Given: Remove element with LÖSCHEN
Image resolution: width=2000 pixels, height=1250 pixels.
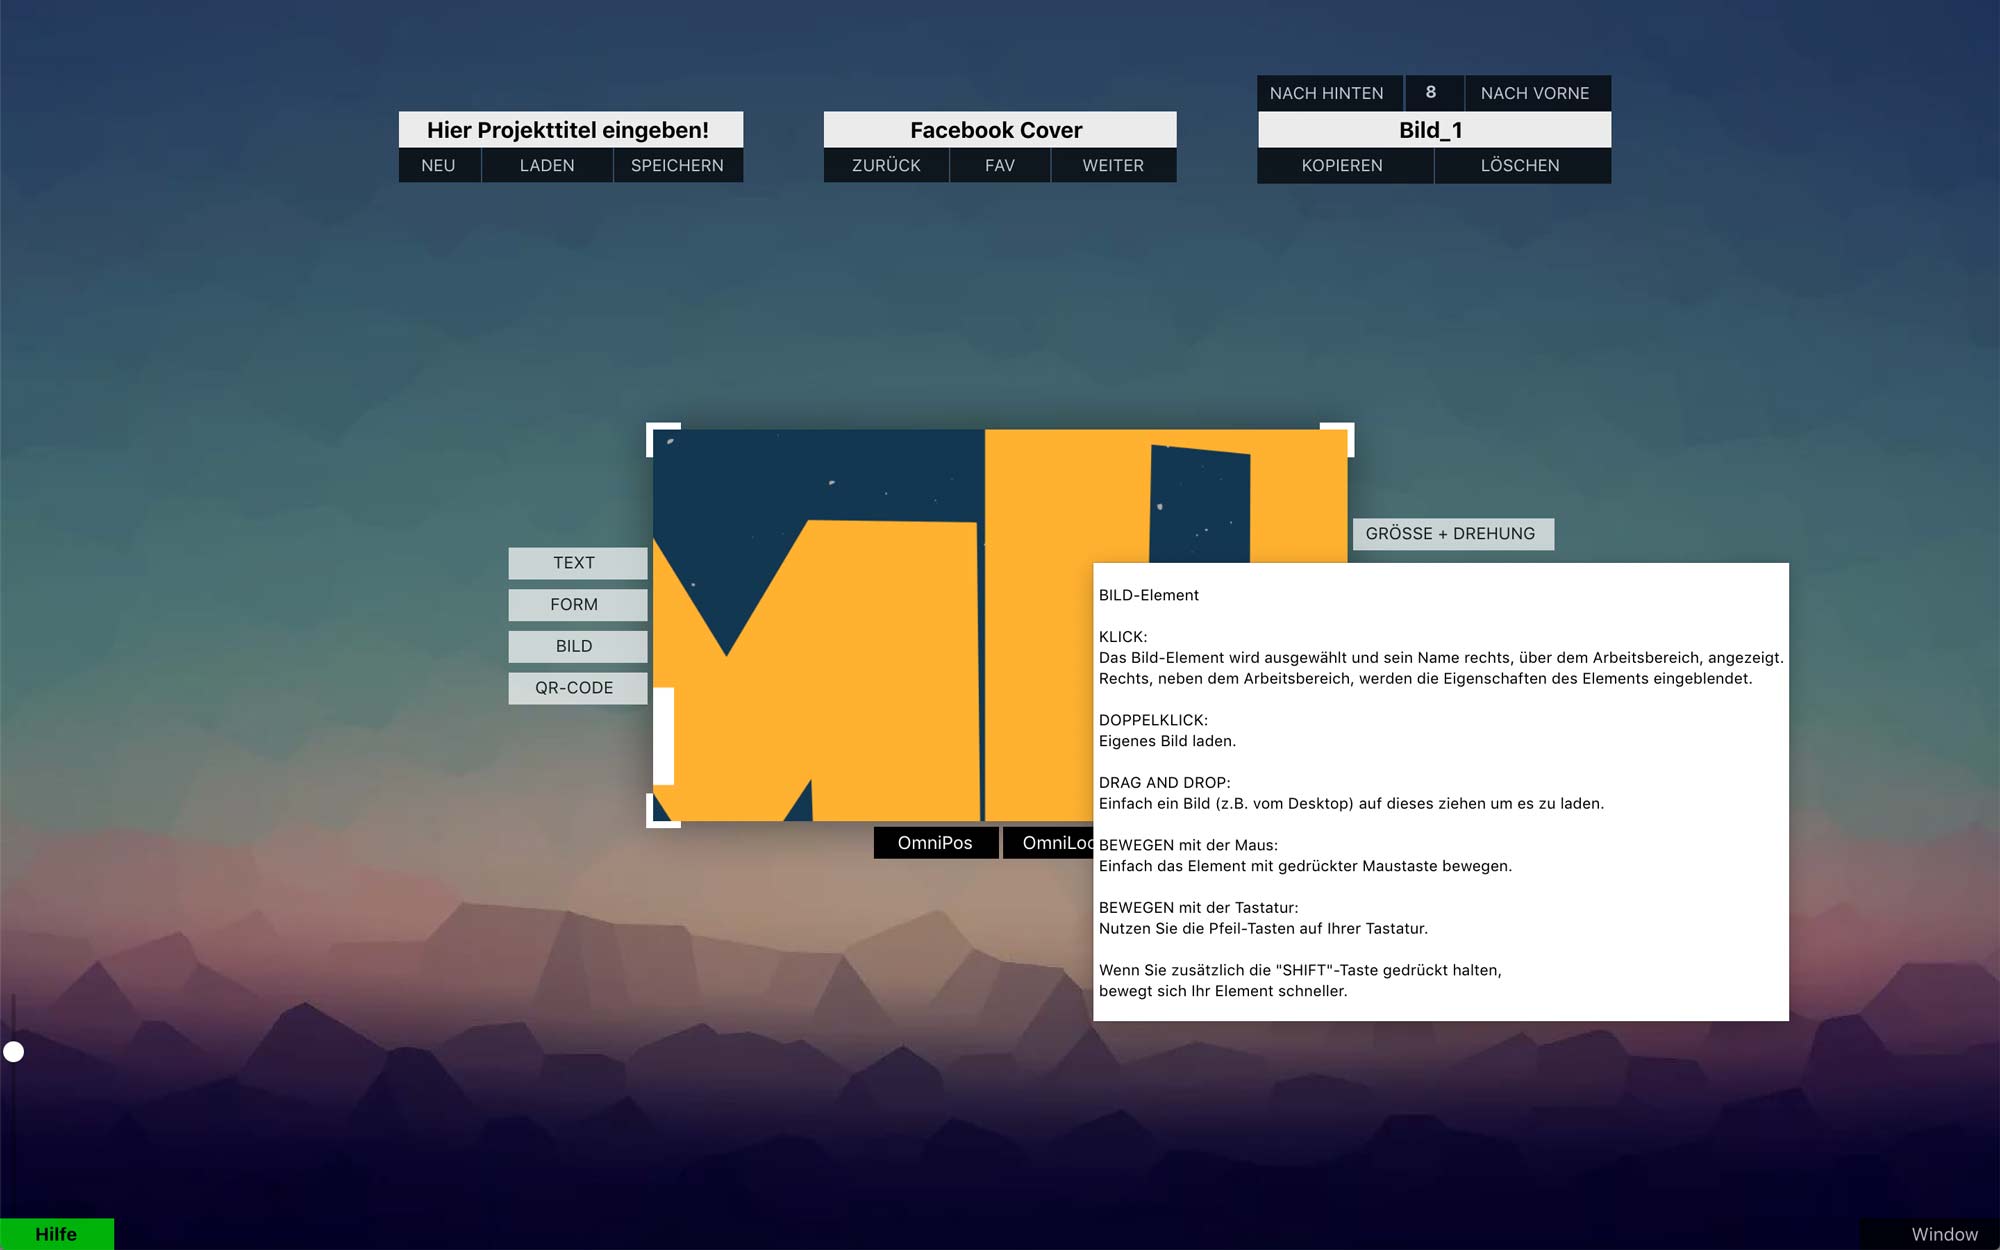Looking at the screenshot, I should [x=1520, y=165].
